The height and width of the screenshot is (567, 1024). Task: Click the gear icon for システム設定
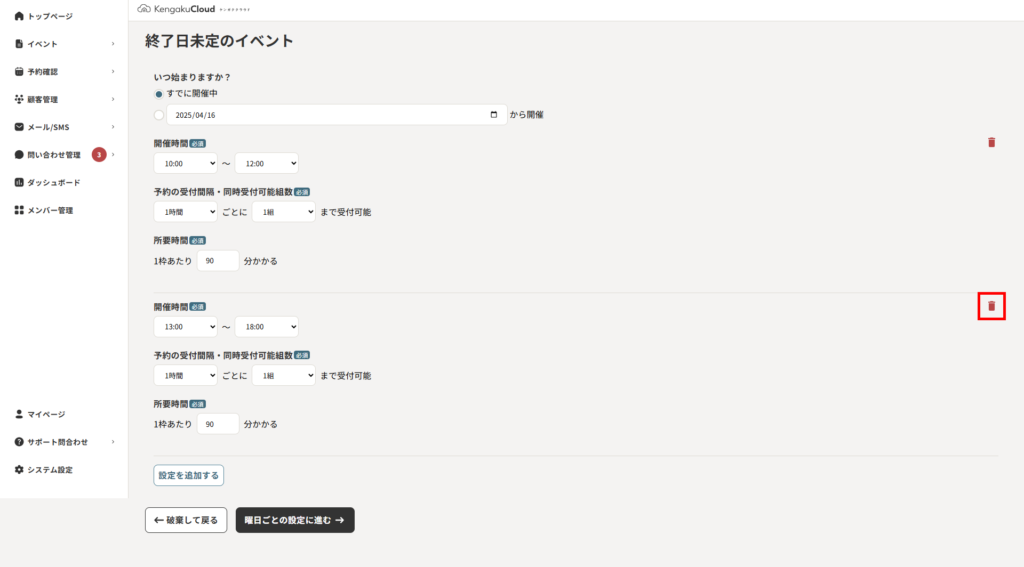19,470
